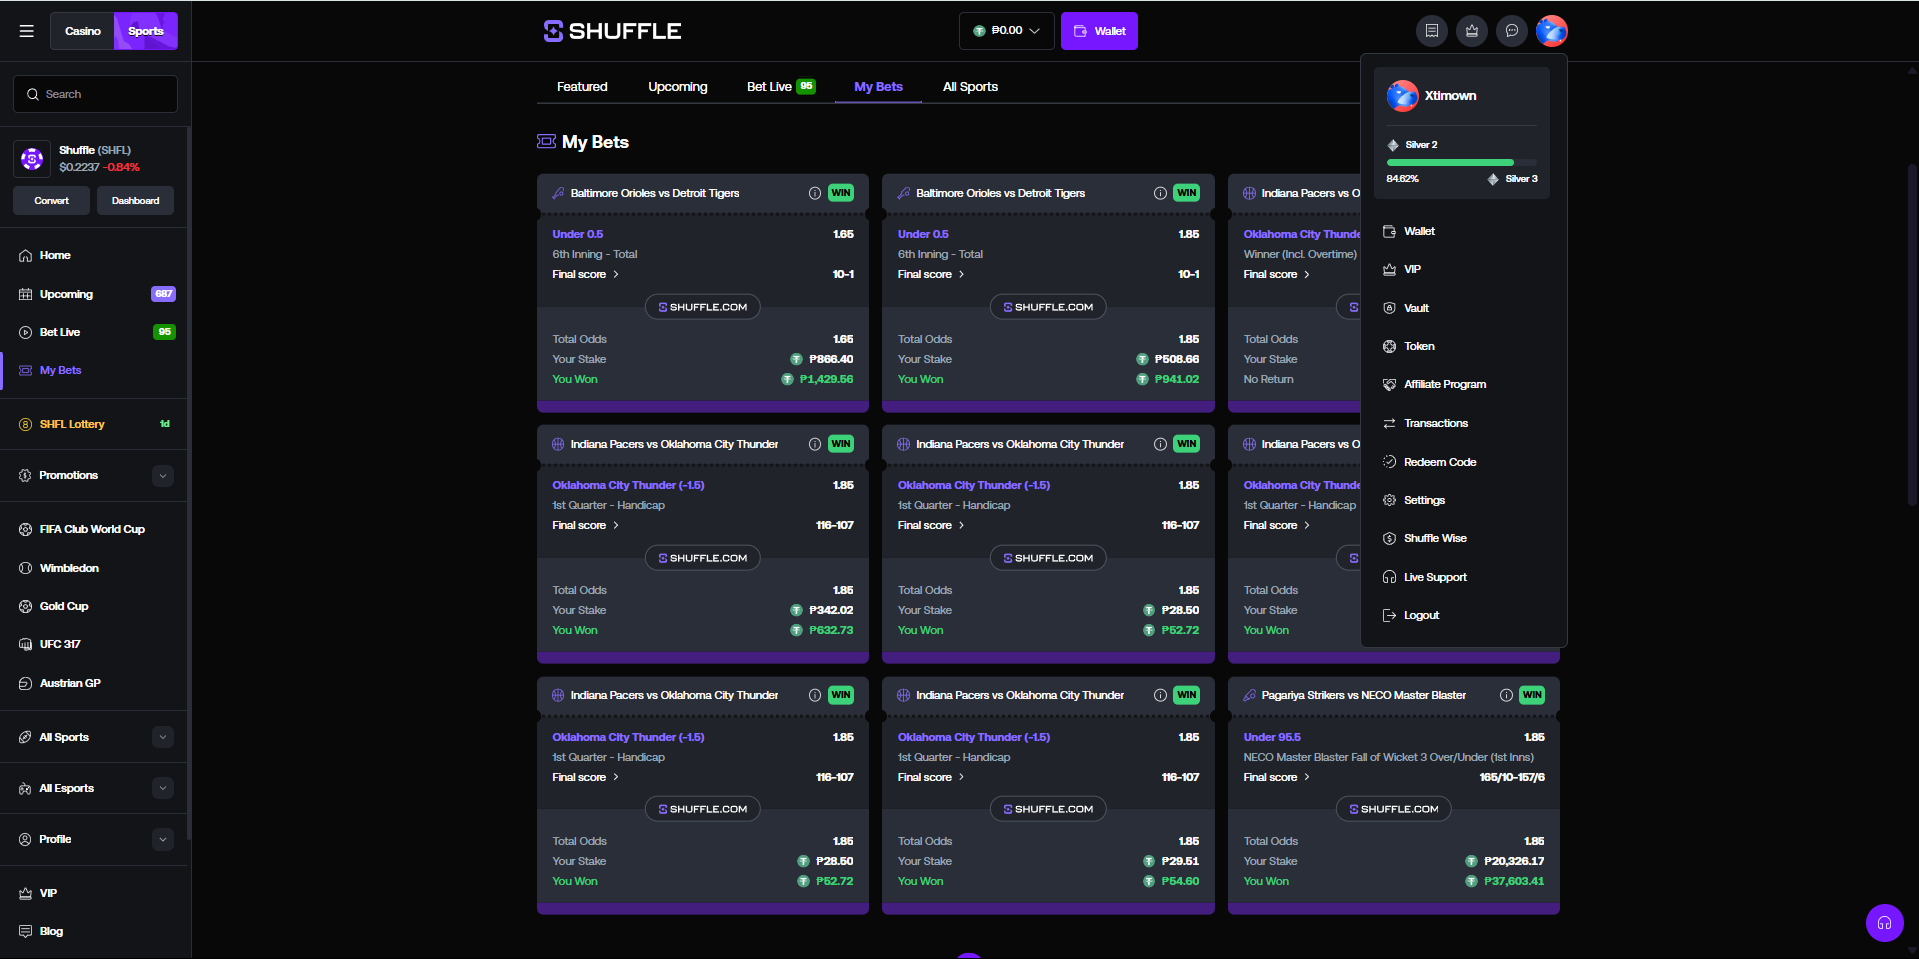Focus the sidebar Search field
The image size is (1919, 959).
(95, 94)
